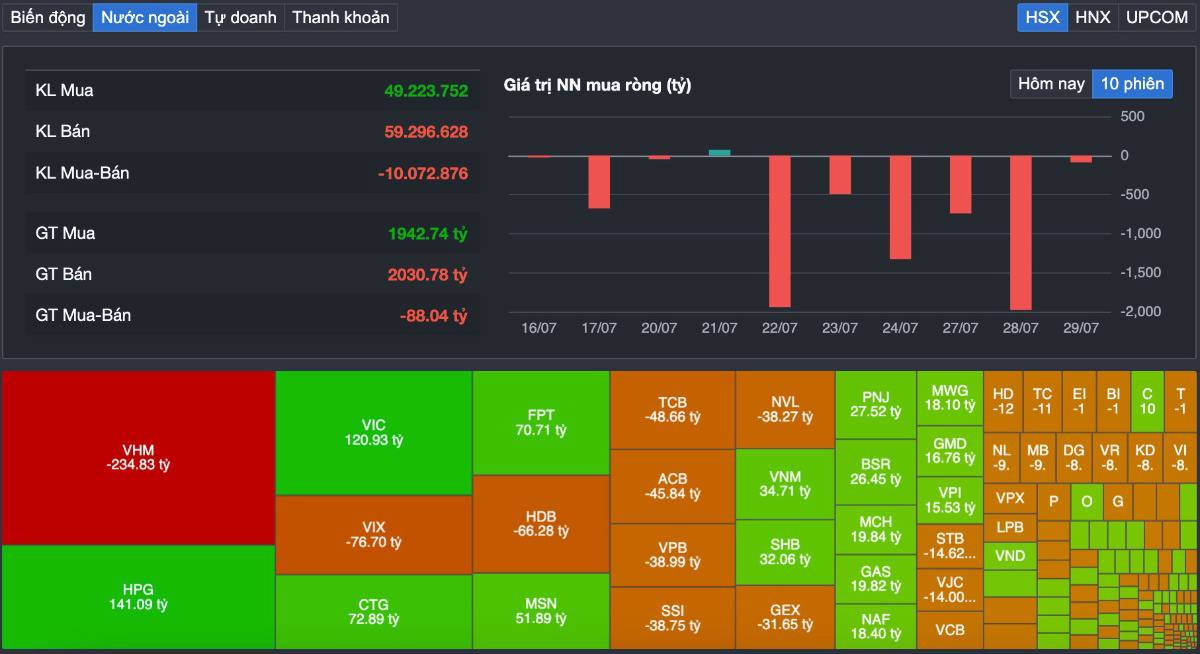Select the MSN treemap tile
Image resolution: width=1200 pixels, height=654 pixels.
point(541,612)
